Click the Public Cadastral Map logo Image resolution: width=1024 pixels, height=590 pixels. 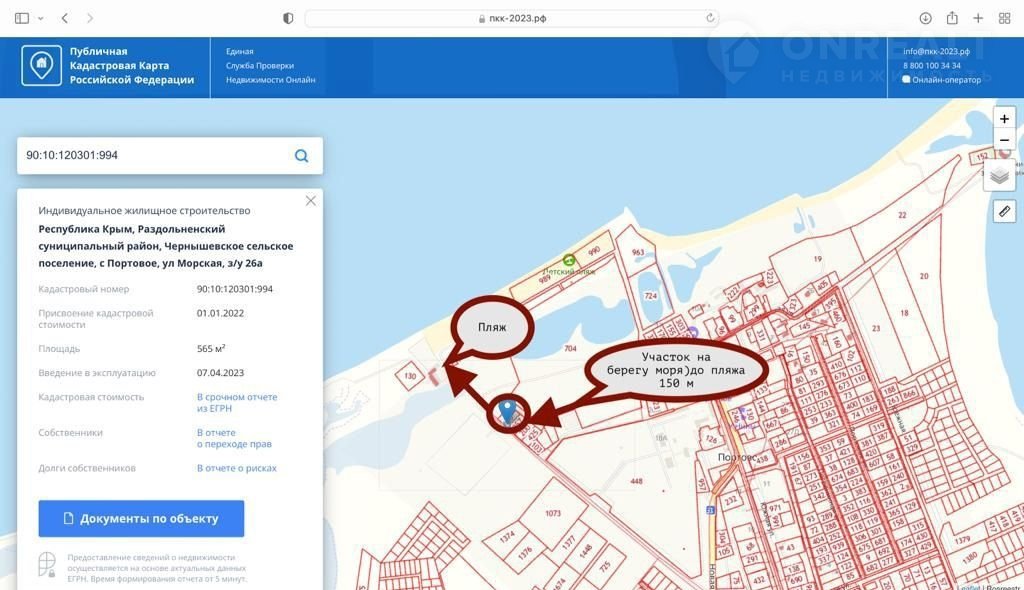(x=41, y=66)
